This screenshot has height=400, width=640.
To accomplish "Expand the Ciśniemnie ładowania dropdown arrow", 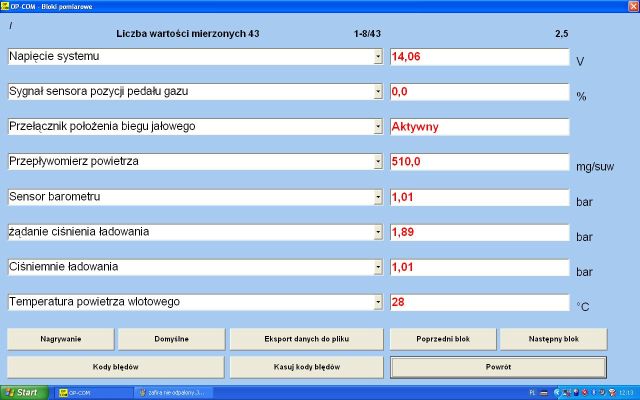I will pos(378,267).
